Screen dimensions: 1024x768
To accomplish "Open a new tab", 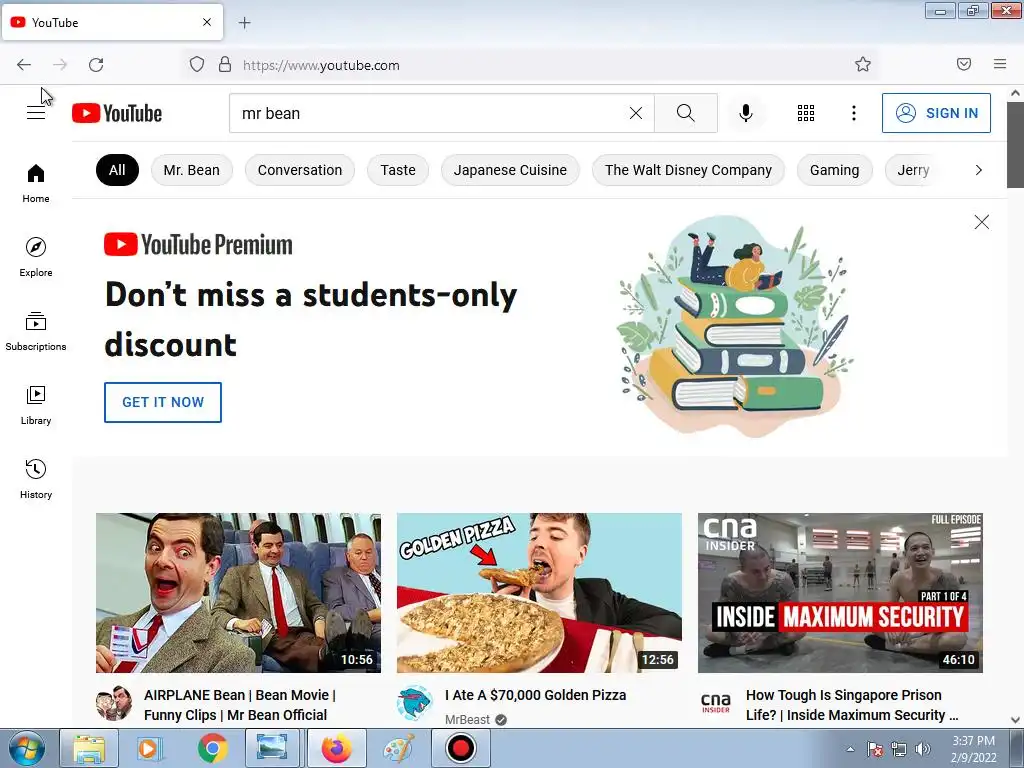I will [244, 23].
